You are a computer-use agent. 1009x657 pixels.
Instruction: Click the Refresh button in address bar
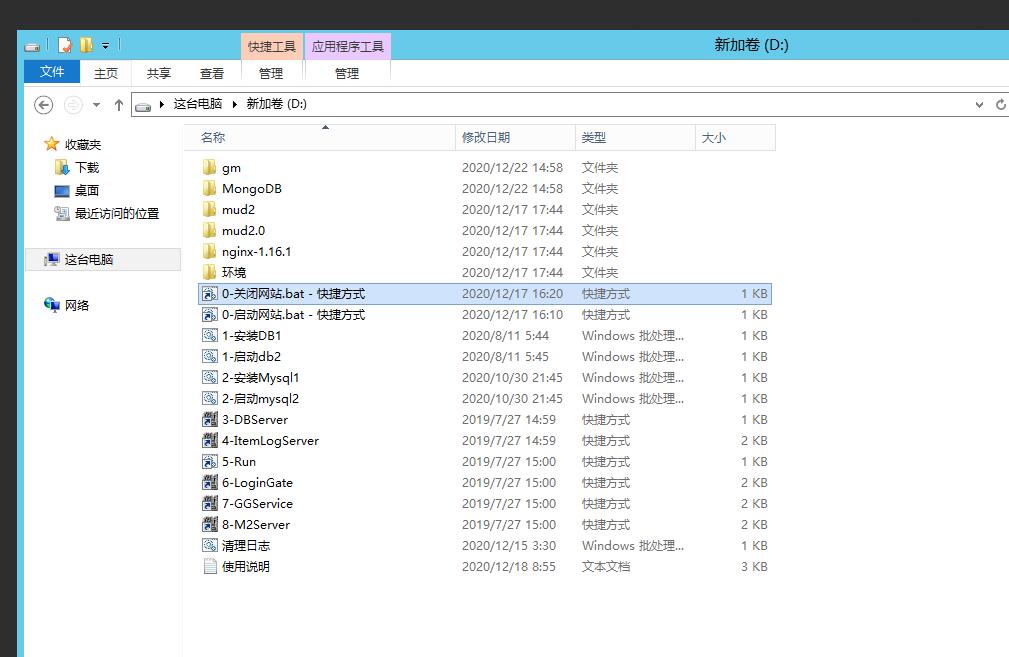click(1000, 104)
